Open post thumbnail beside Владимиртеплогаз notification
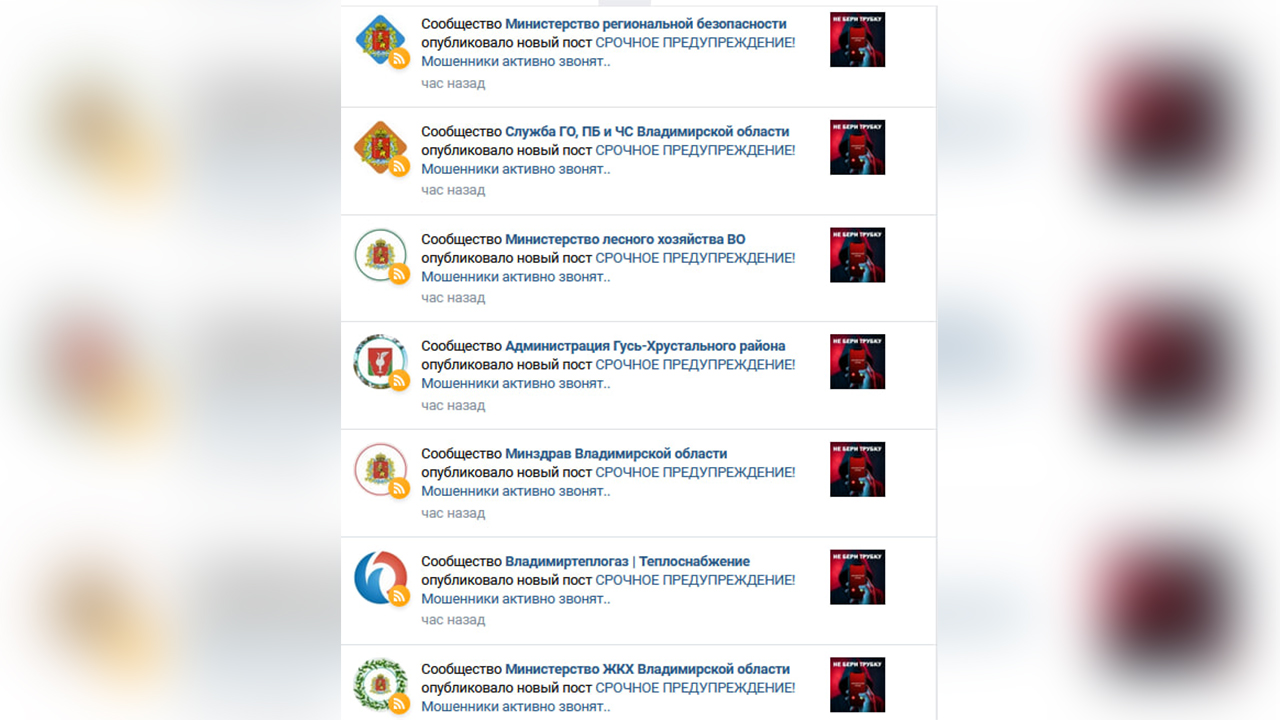 pos(857,577)
